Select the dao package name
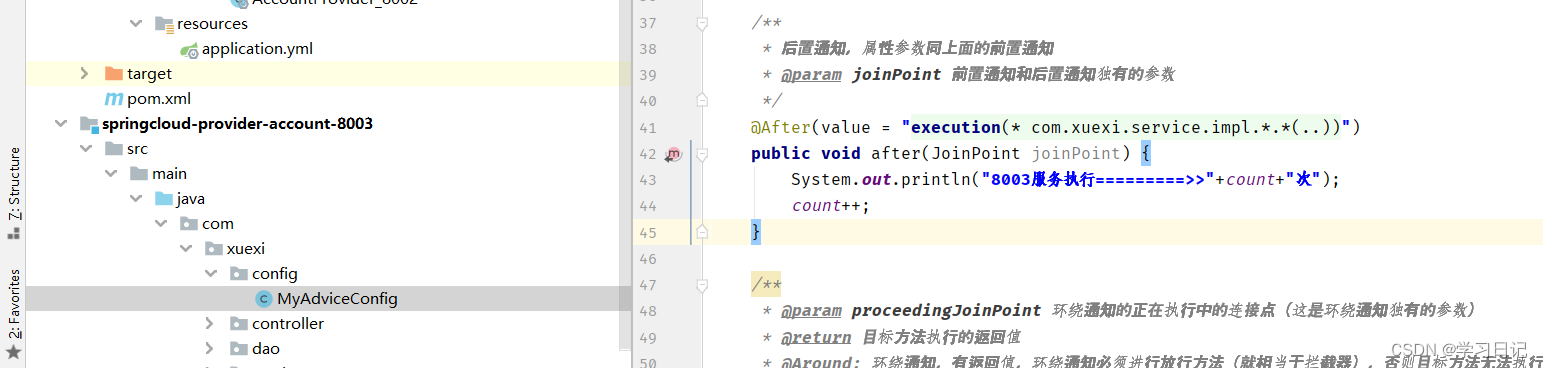1543x368 pixels. coord(266,349)
